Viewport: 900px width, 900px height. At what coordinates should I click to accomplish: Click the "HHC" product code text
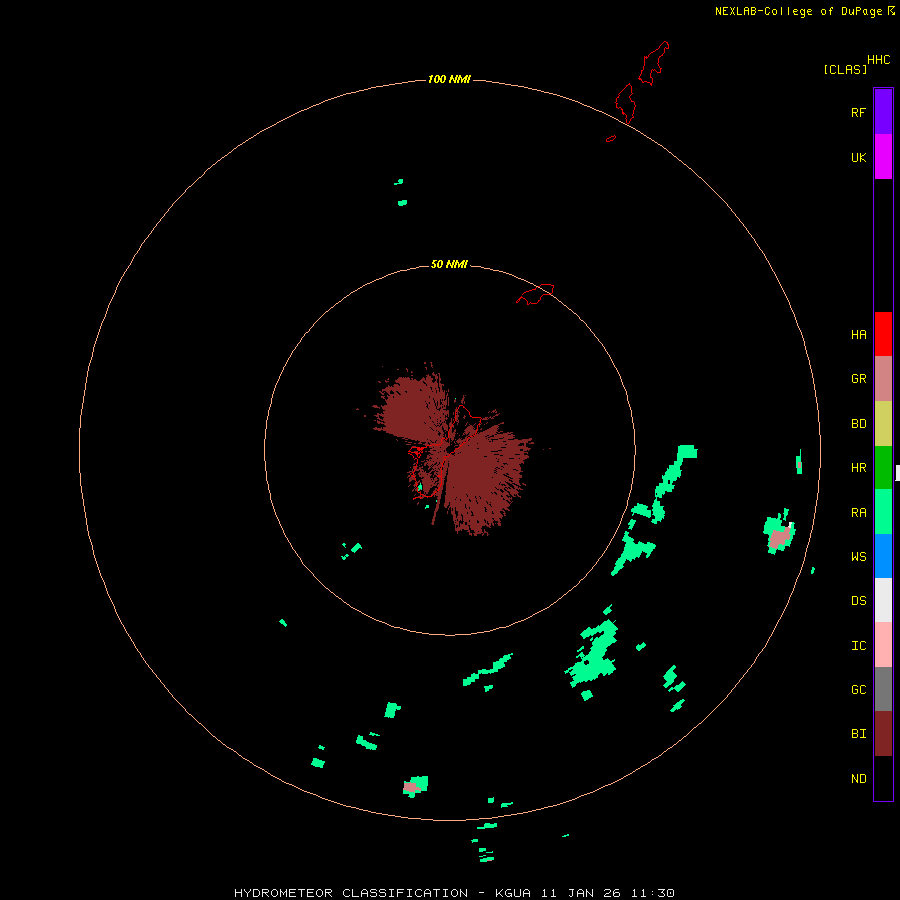tap(879, 60)
